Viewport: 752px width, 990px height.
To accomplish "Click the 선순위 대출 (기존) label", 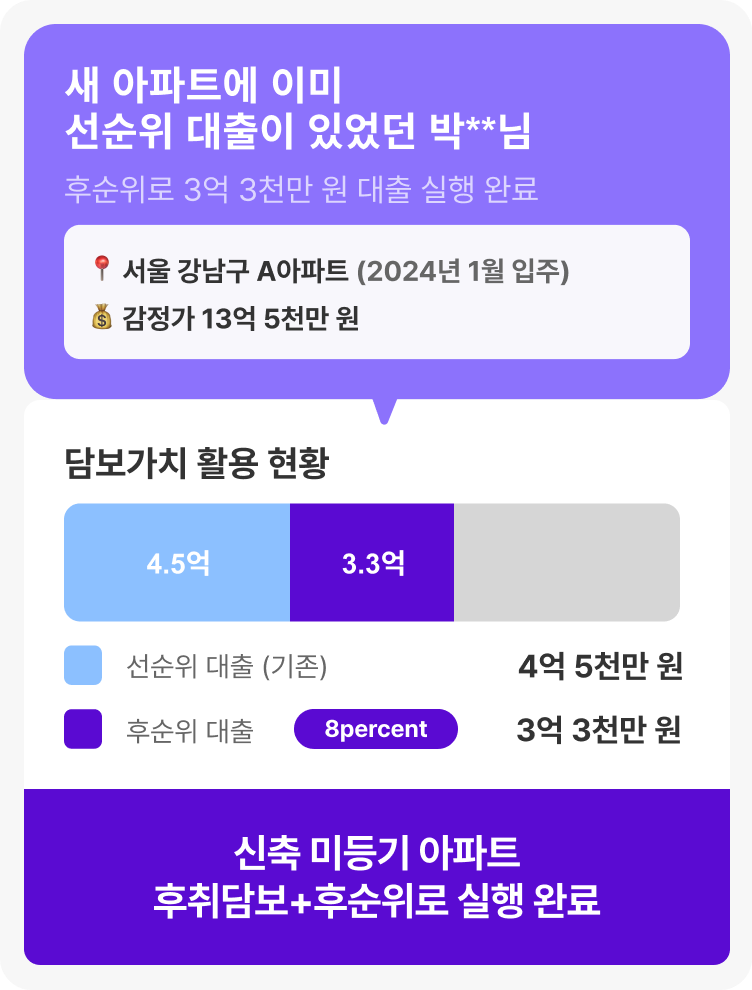I will [227, 666].
